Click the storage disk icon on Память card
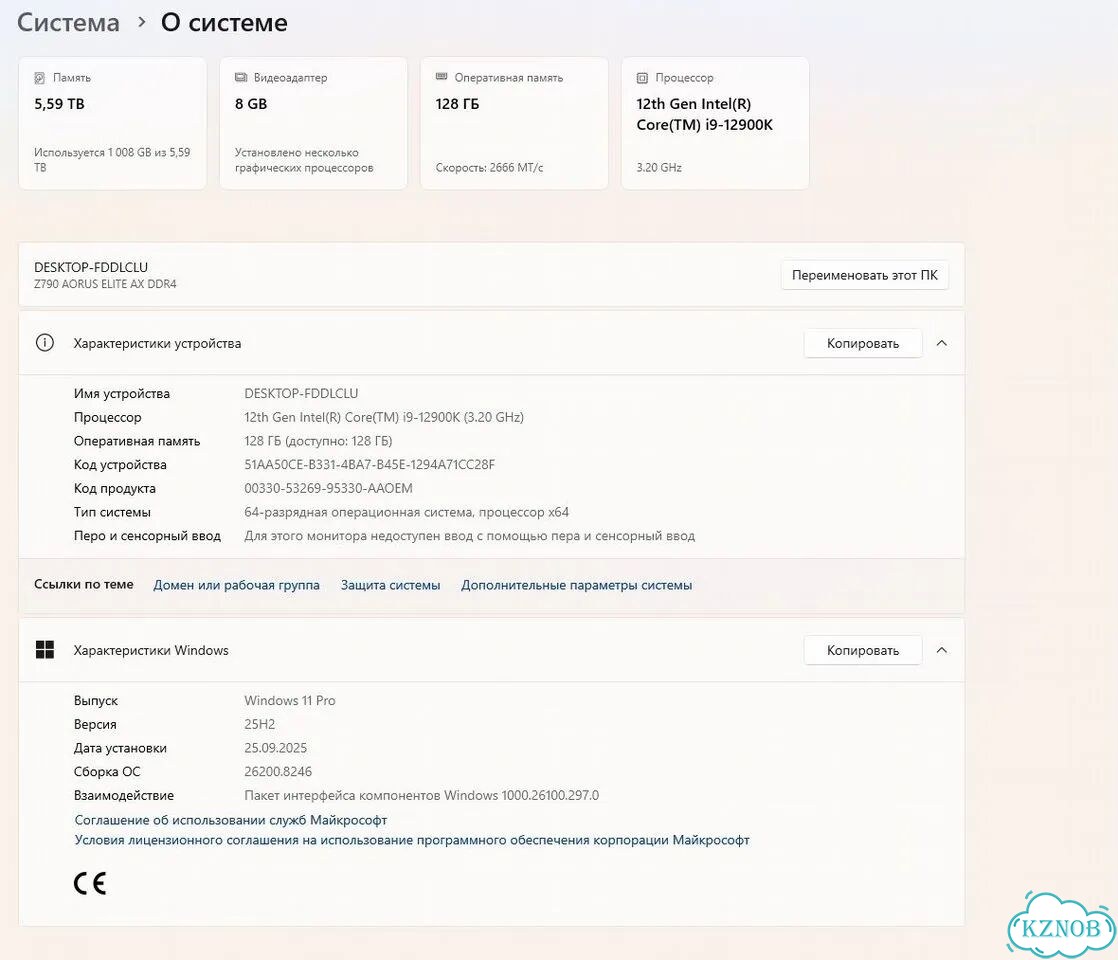This screenshot has height=960, width=1118. [40, 78]
